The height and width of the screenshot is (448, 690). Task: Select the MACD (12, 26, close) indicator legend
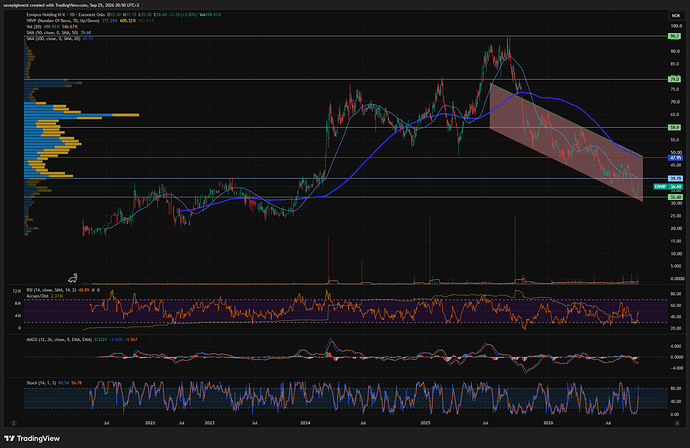click(x=59, y=340)
